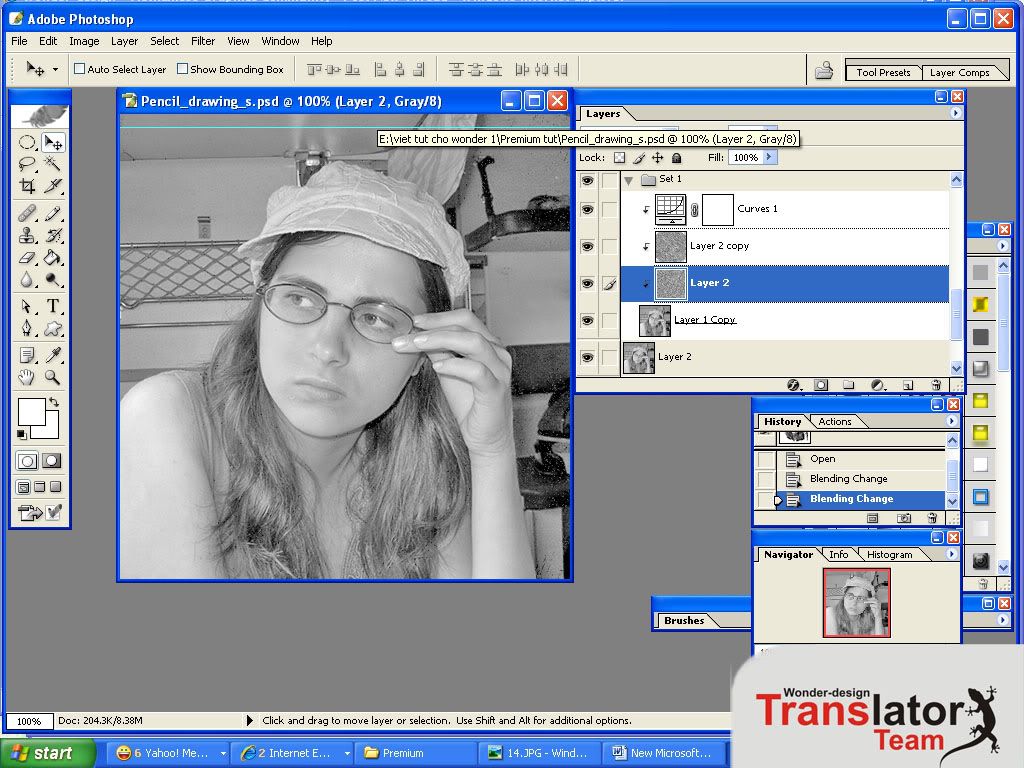Toggle lock transparent pixels
The height and width of the screenshot is (768, 1024).
(x=619, y=157)
